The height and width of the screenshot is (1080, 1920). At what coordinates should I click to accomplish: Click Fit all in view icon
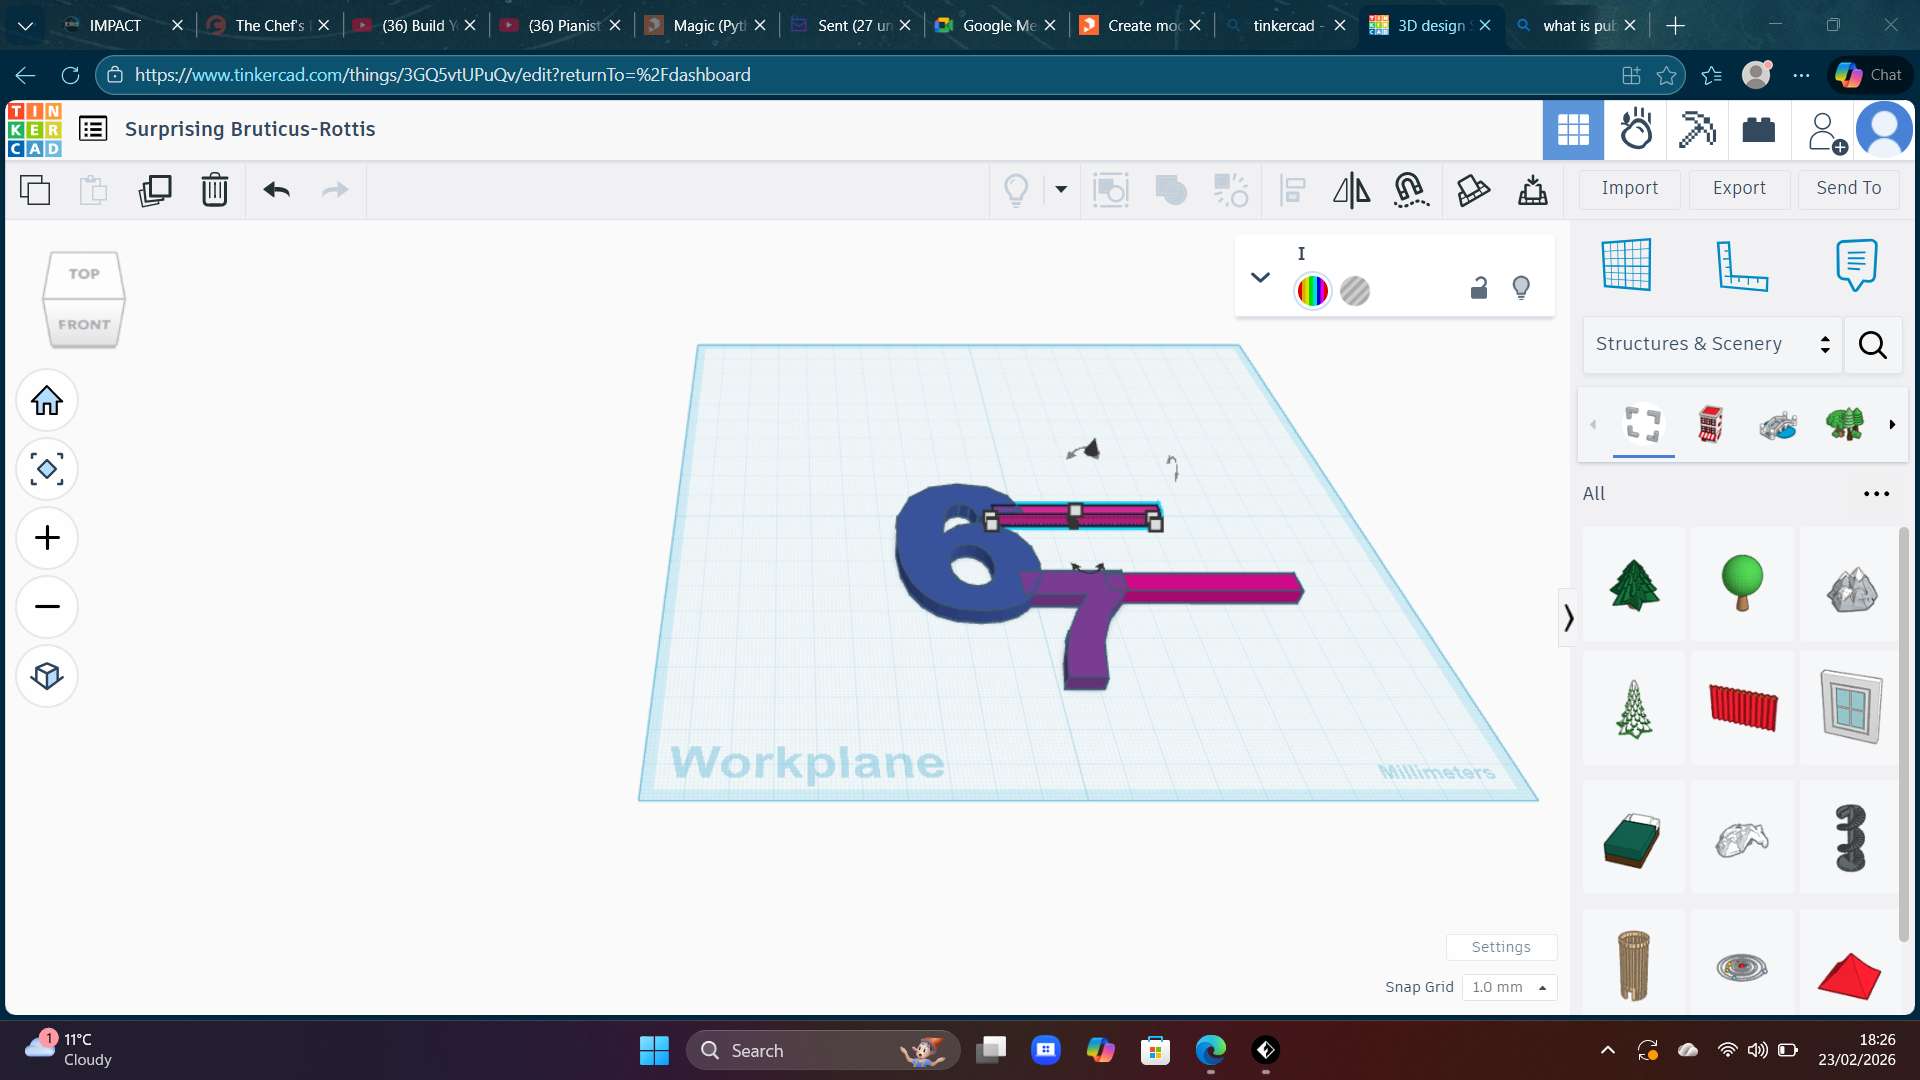47,469
